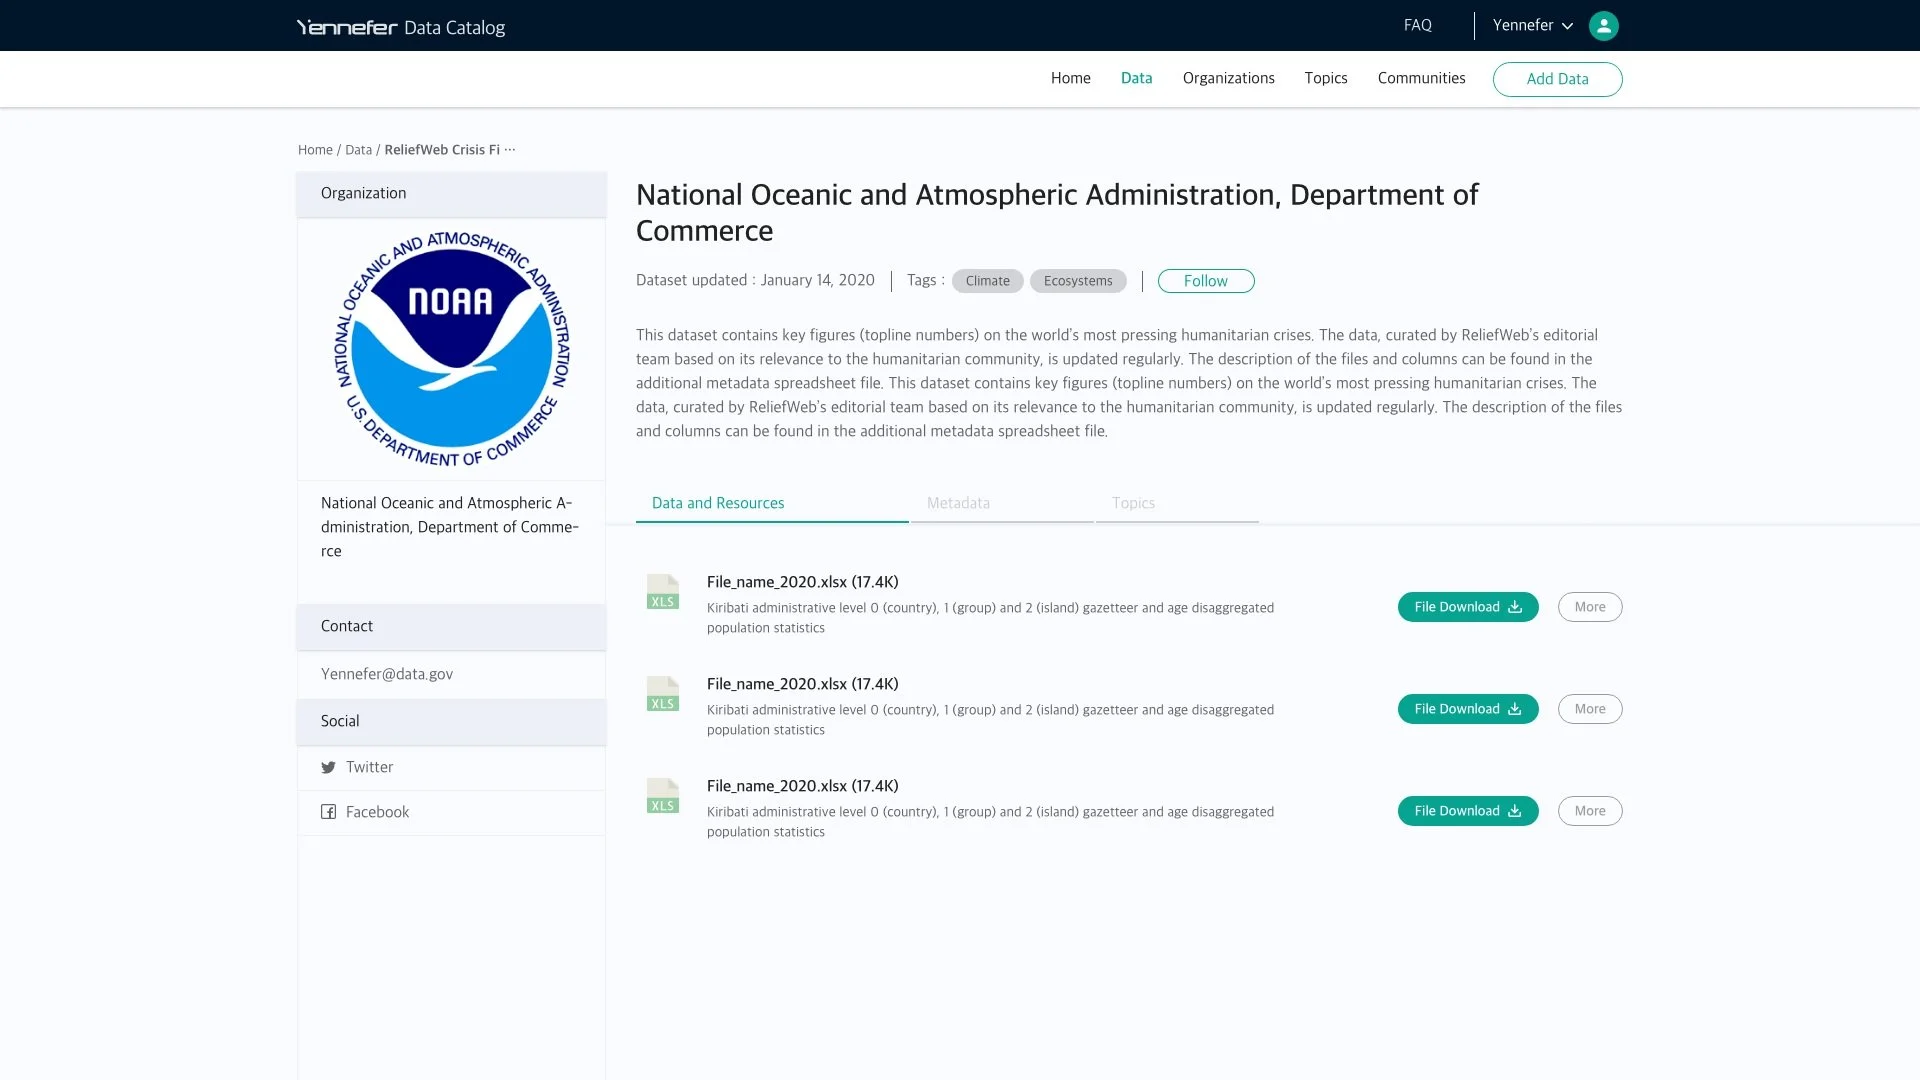Switch to the Topics tab
This screenshot has height=1080, width=1920.
[1133, 503]
